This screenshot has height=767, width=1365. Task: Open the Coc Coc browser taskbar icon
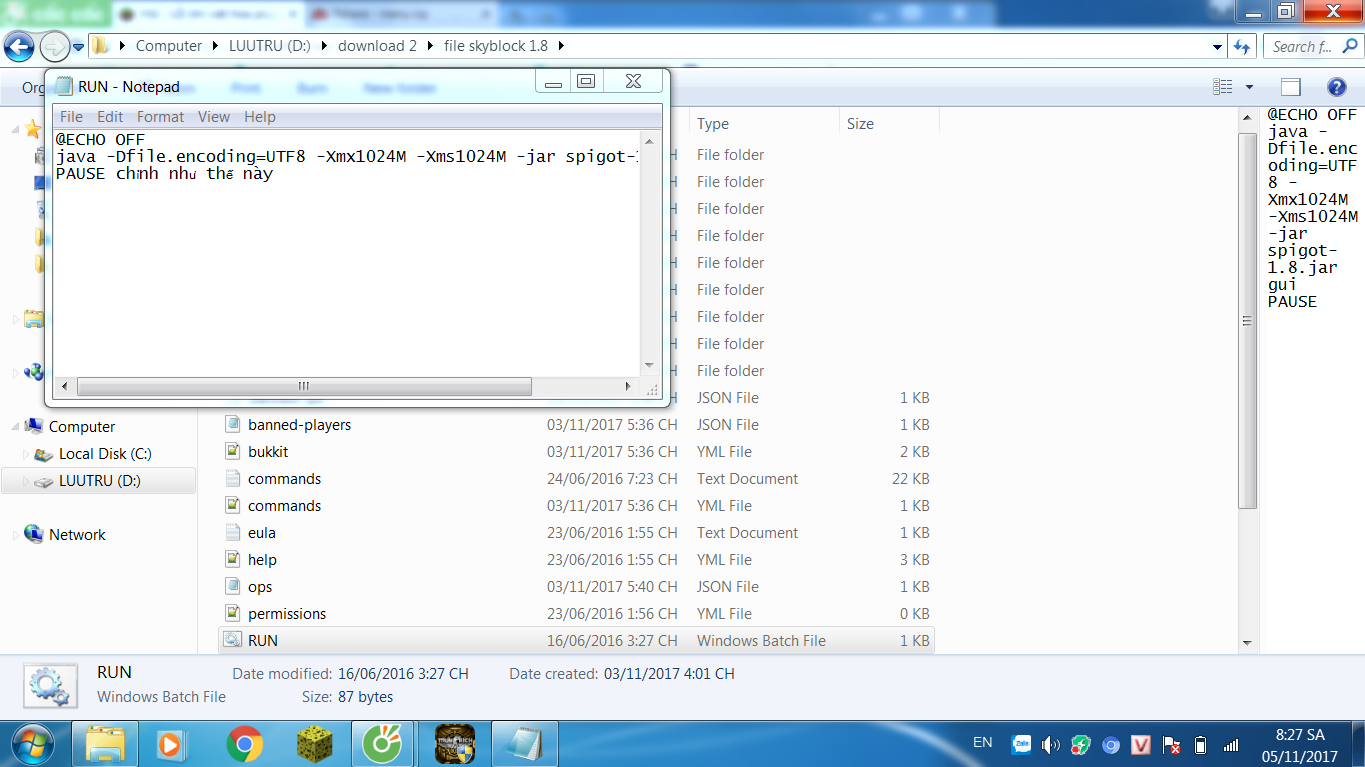click(382, 744)
